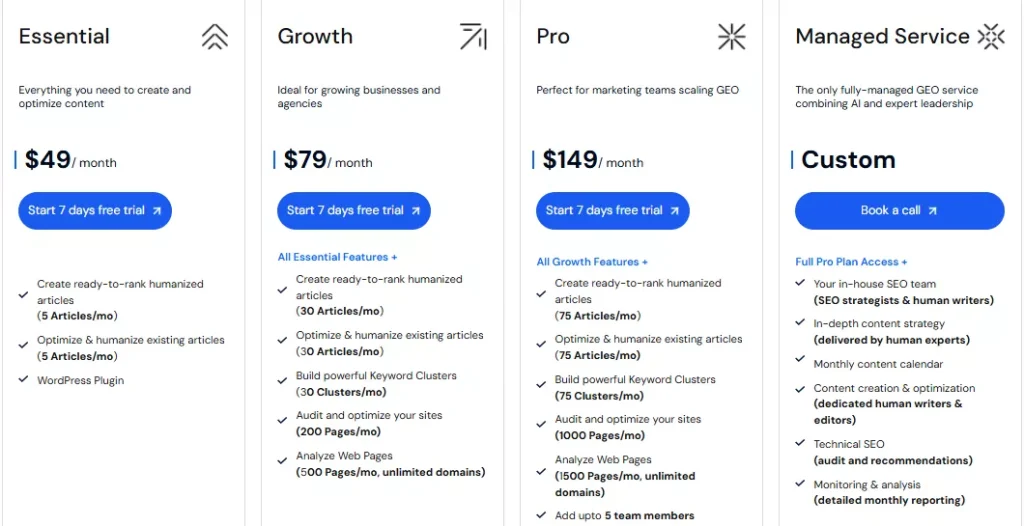Click the Managed Service dotted star icon
This screenshot has height=526, width=1024.
(x=990, y=37)
